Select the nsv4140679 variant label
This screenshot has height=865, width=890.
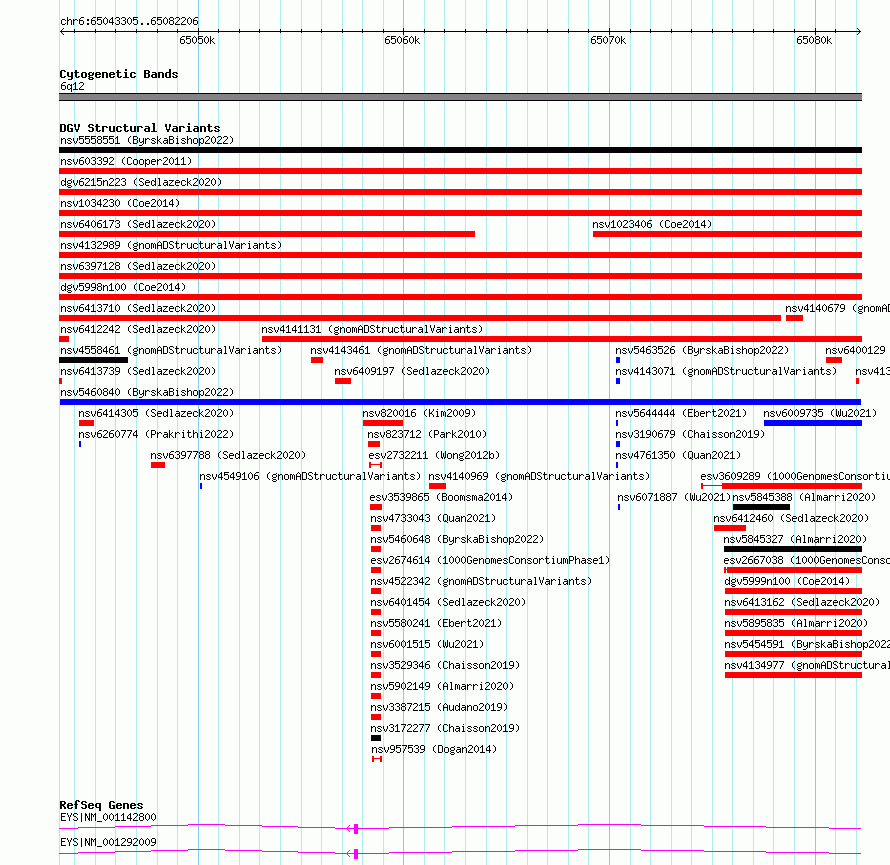pos(837,308)
